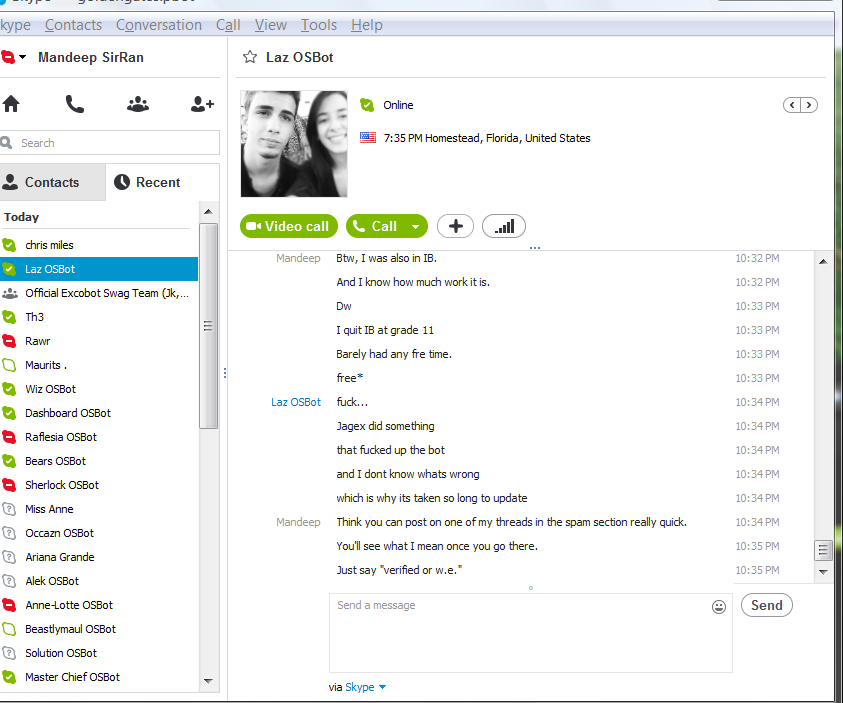
Task: Click the plus add-to-conversation button
Action: 455,226
